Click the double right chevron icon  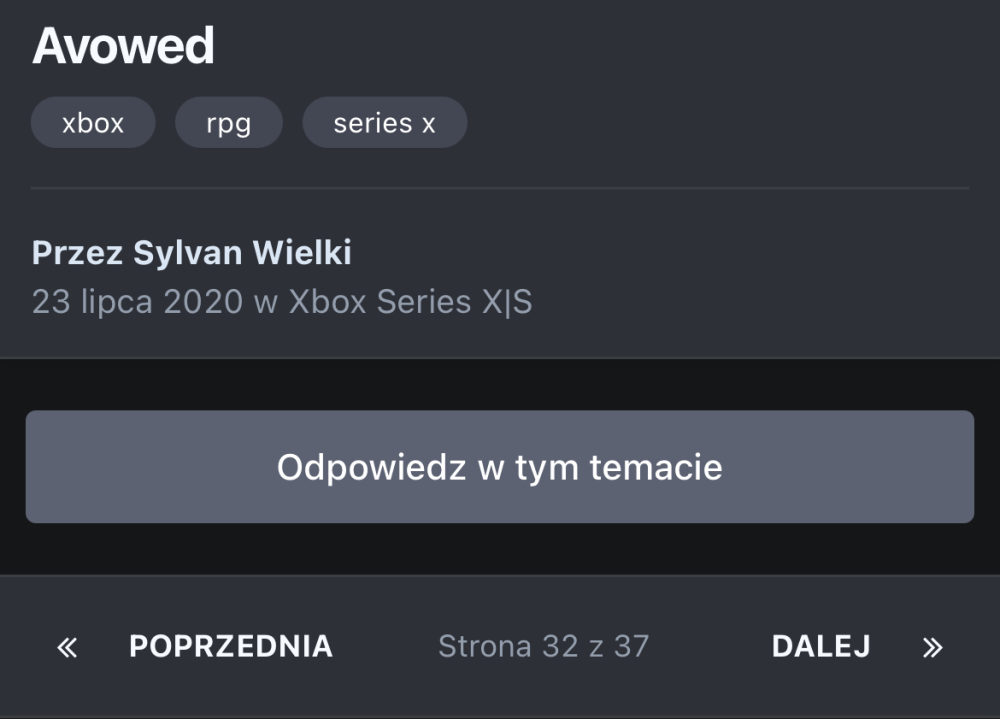click(x=932, y=648)
